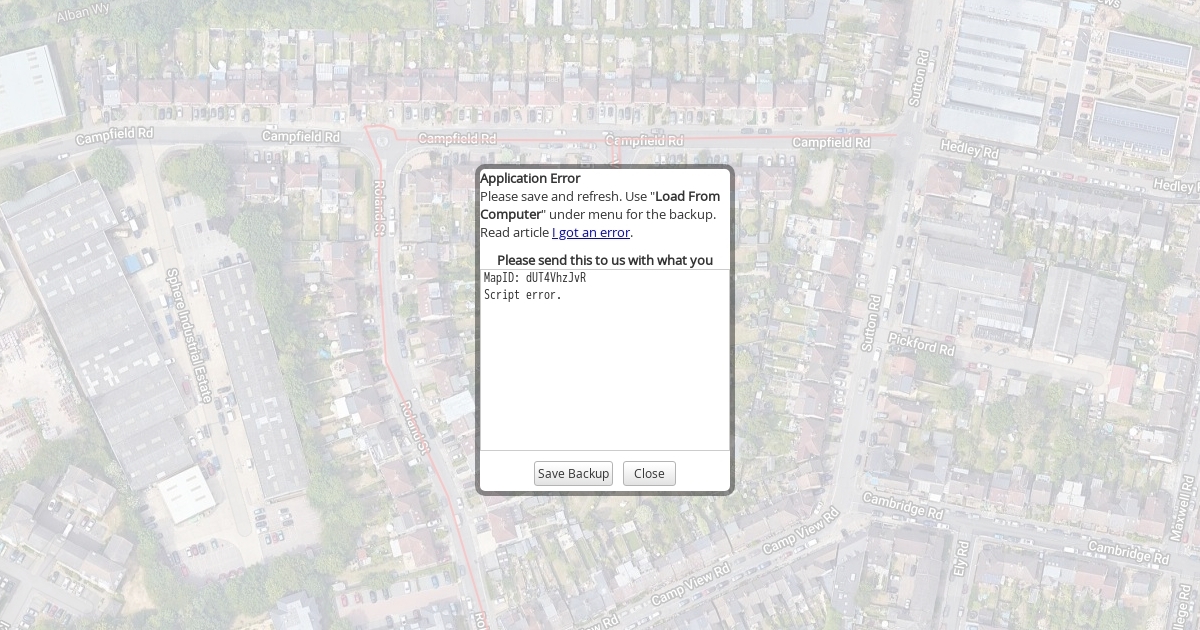
Task: Click the "Script error." text line
Action: (x=523, y=295)
